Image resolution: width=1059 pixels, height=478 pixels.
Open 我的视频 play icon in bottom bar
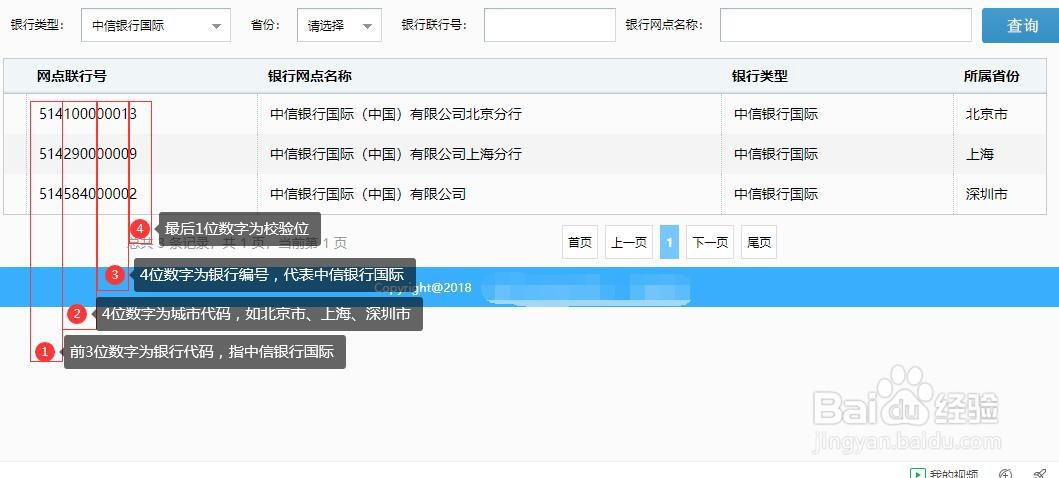pyautogui.click(x=917, y=473)
